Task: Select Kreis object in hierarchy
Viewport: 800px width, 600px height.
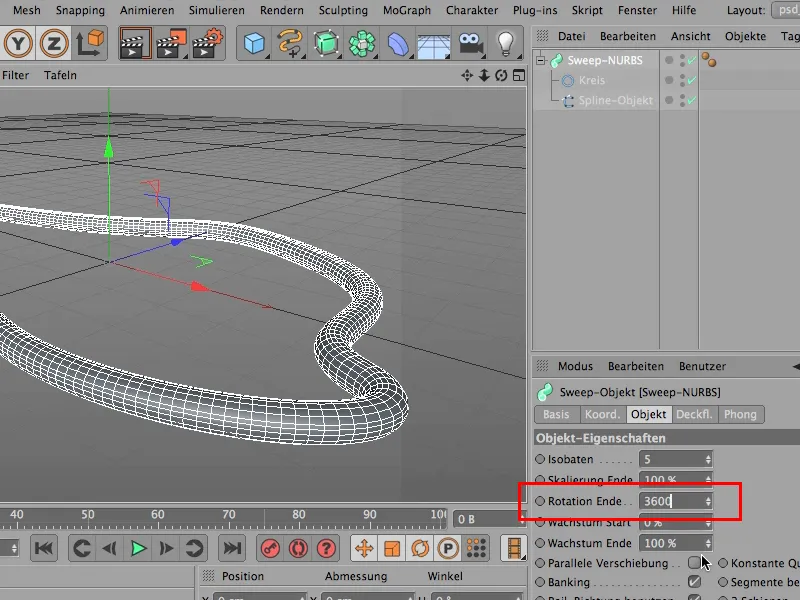Action: point(592,80)
